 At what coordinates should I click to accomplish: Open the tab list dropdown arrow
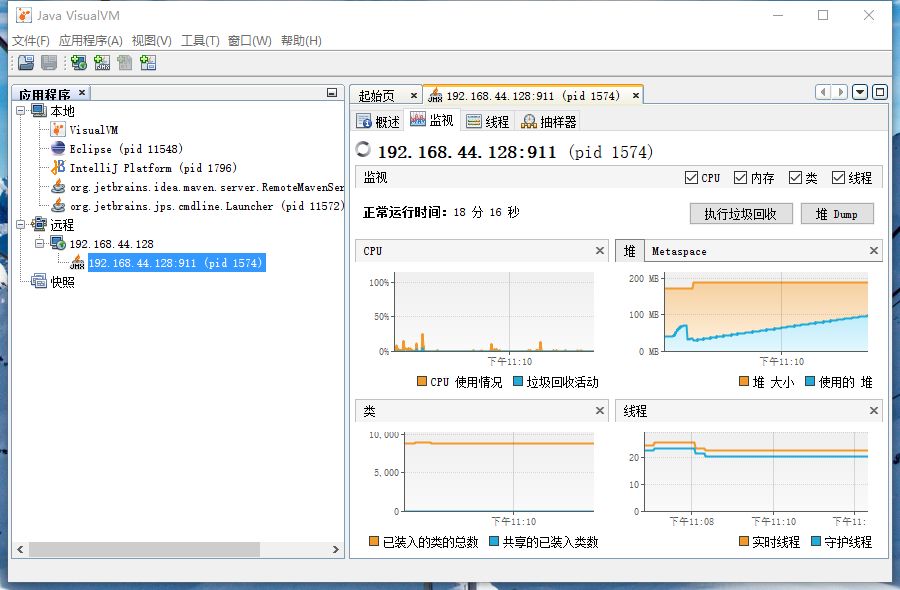click(x=860, y=91)
